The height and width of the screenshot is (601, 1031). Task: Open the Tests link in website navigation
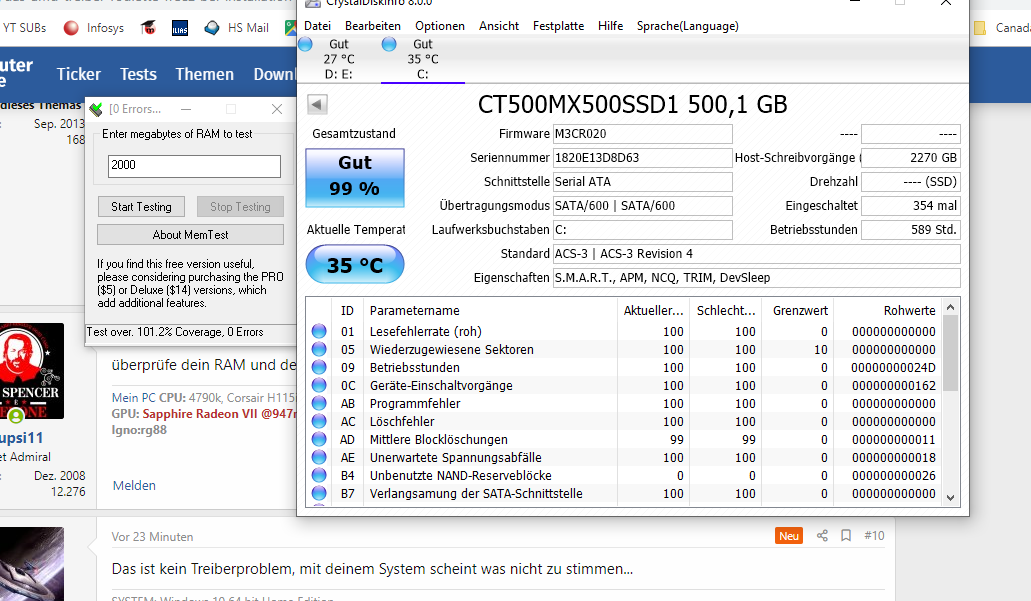138,74
